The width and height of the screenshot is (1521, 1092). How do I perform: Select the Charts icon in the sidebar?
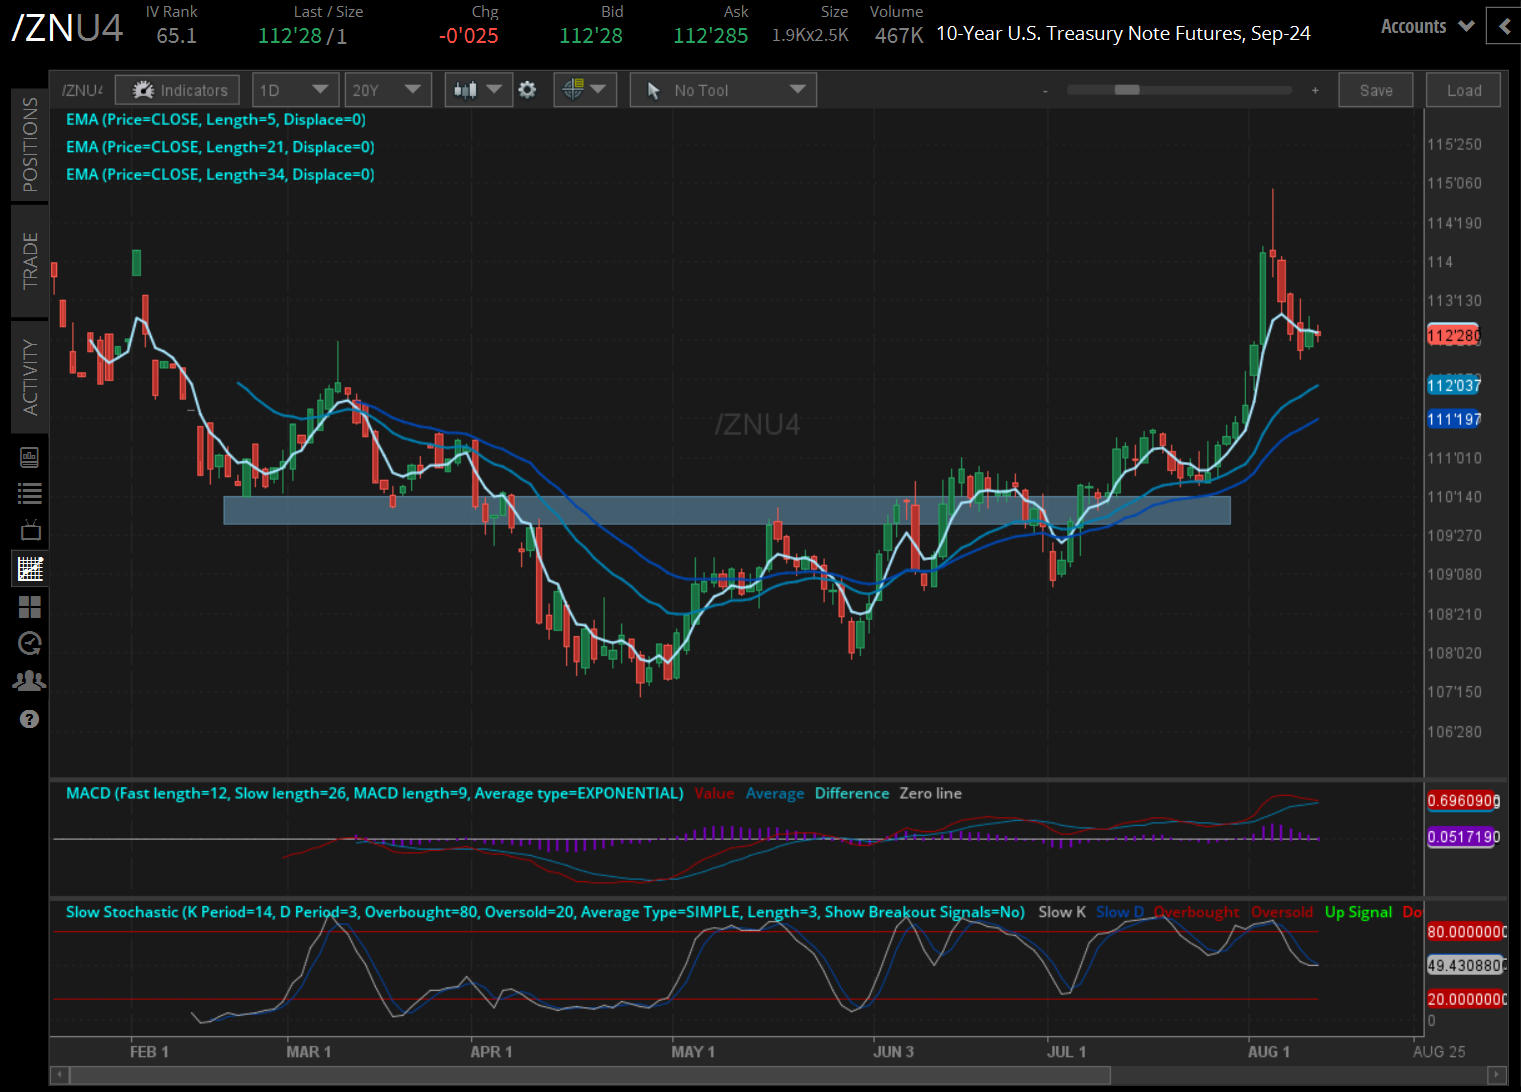(x=29, y=568)
